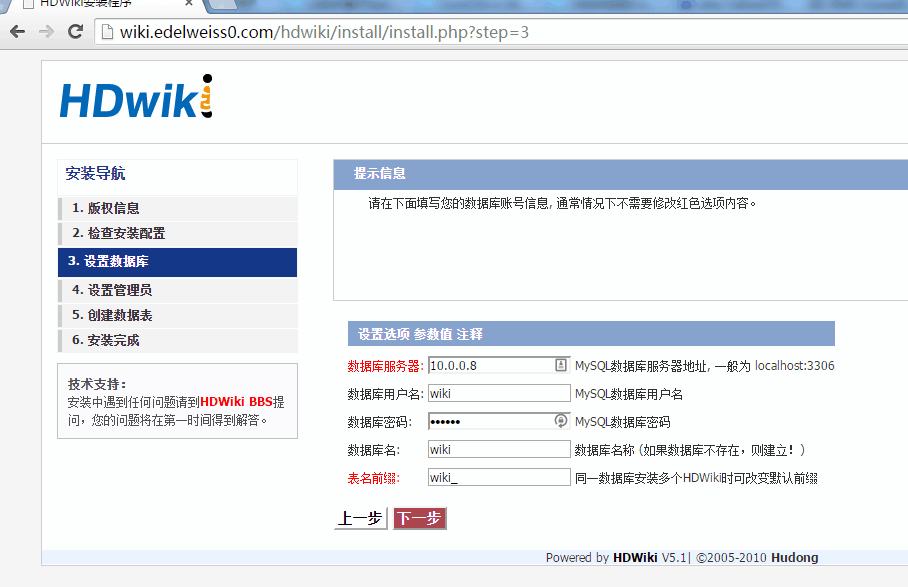Image resolution: width=908 pixels, height=587 pixels.
Task: Click the 下一步 button to continue
Action: (419, 518)
